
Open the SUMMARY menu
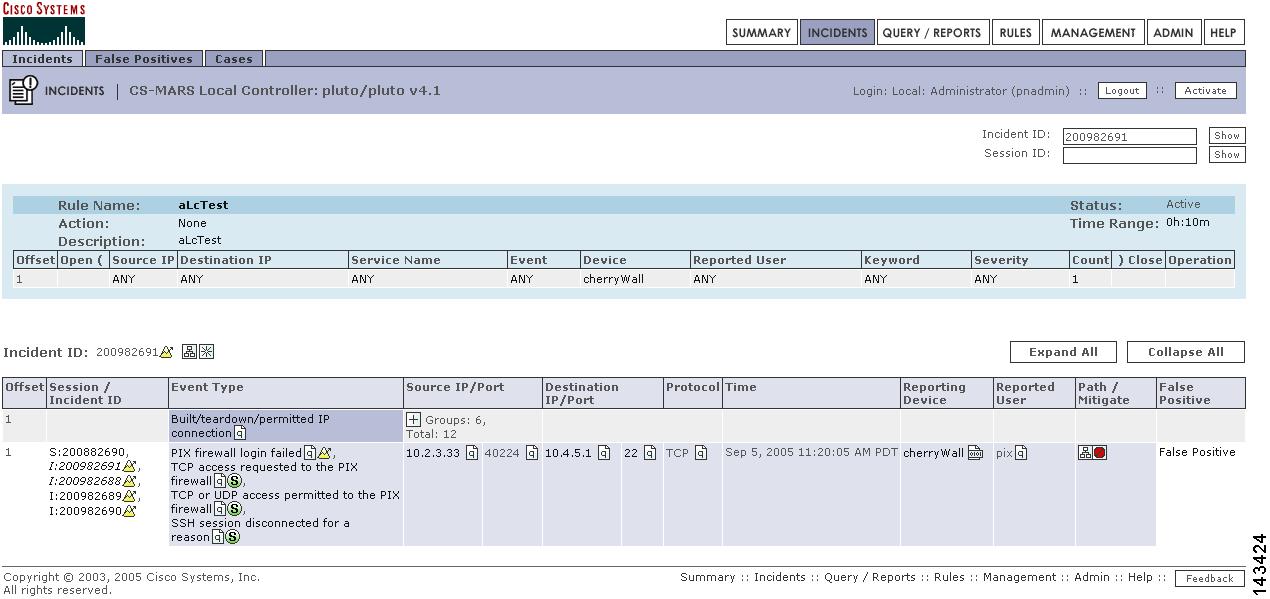coord(761,32)
